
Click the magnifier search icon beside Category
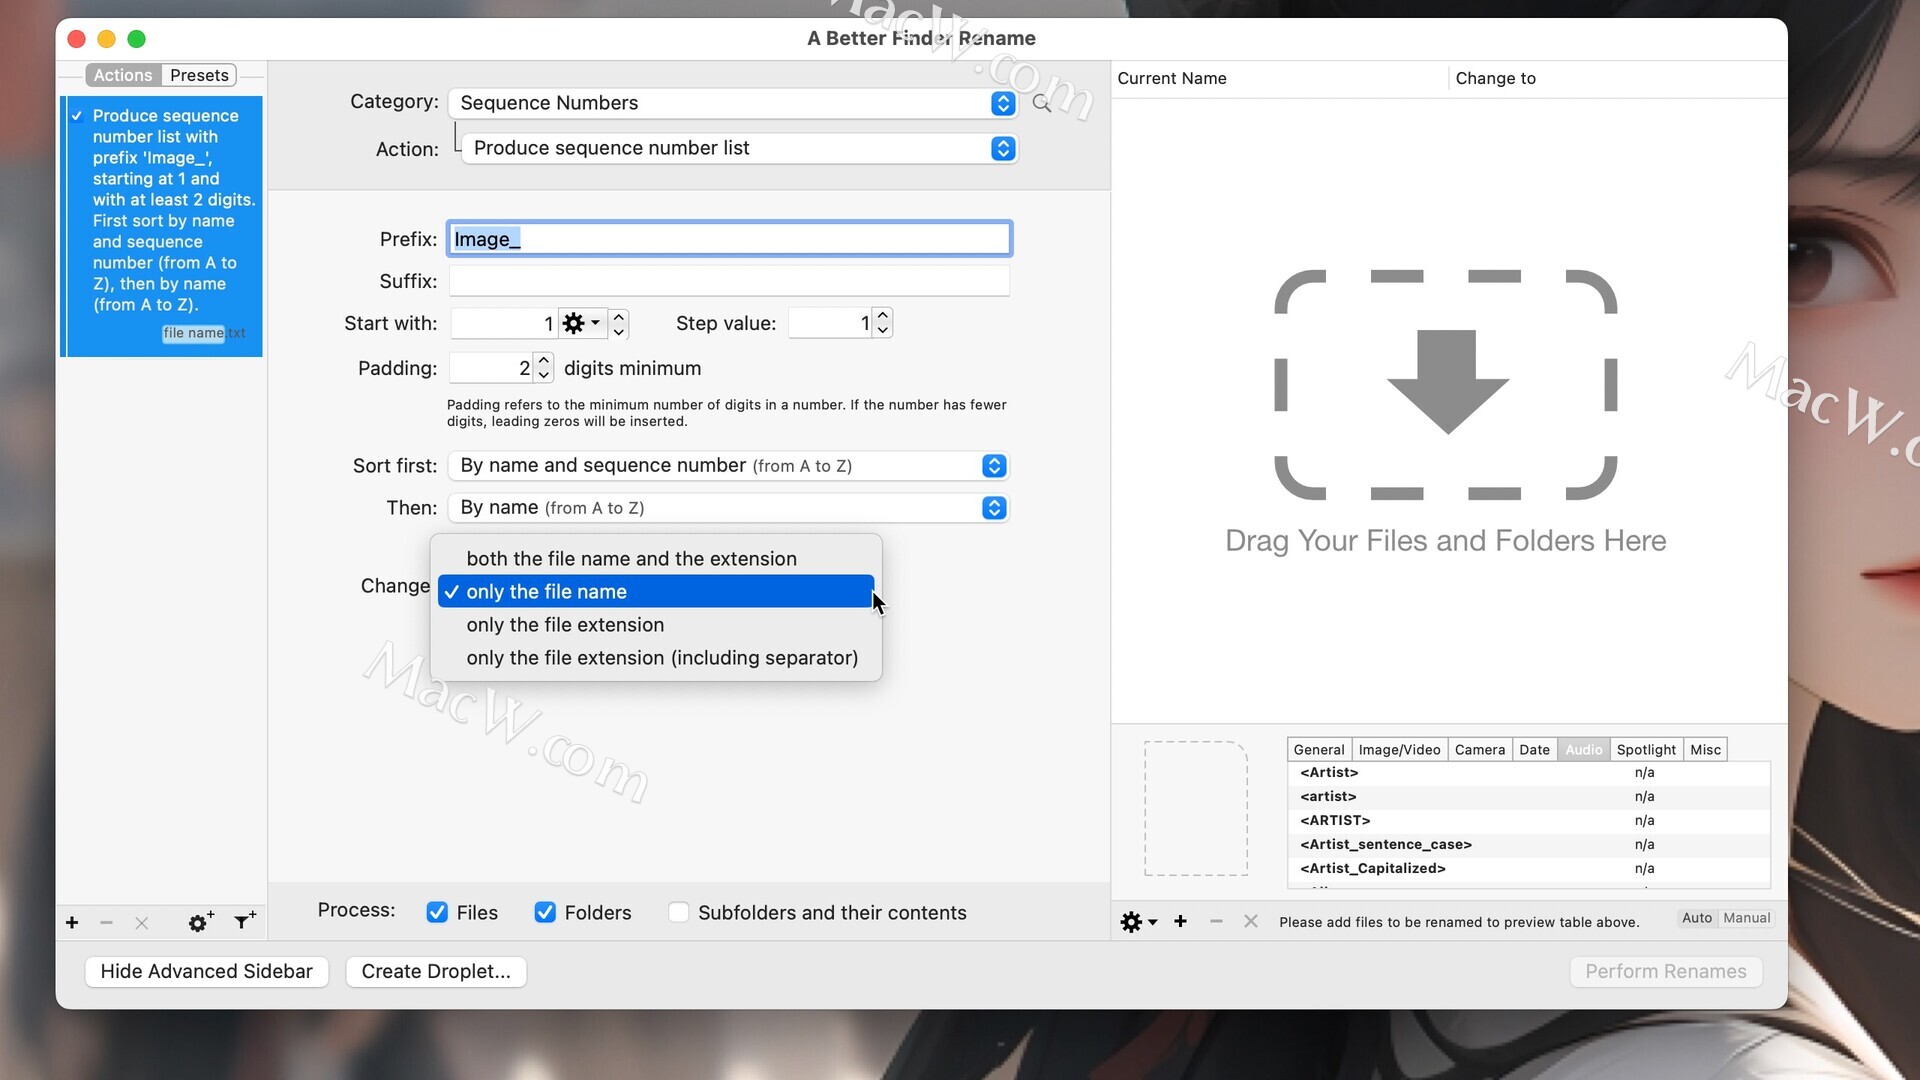[x=1041, y=103]
